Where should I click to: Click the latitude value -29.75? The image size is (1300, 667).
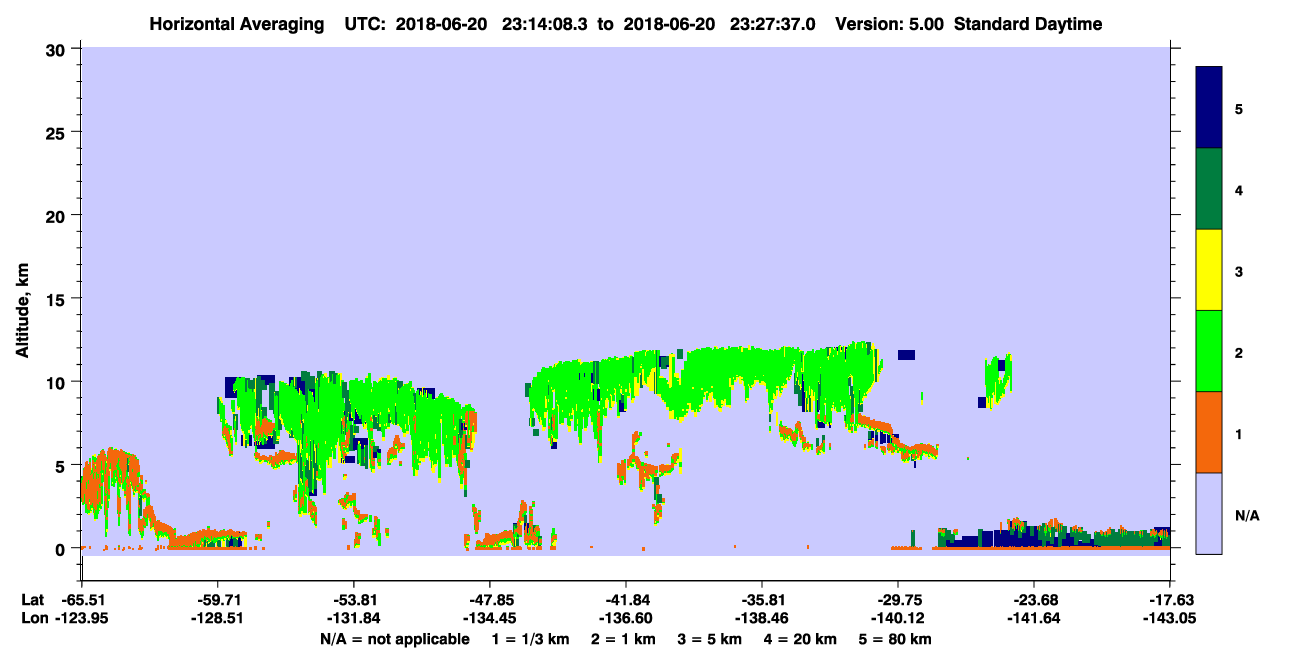[898, 600]
